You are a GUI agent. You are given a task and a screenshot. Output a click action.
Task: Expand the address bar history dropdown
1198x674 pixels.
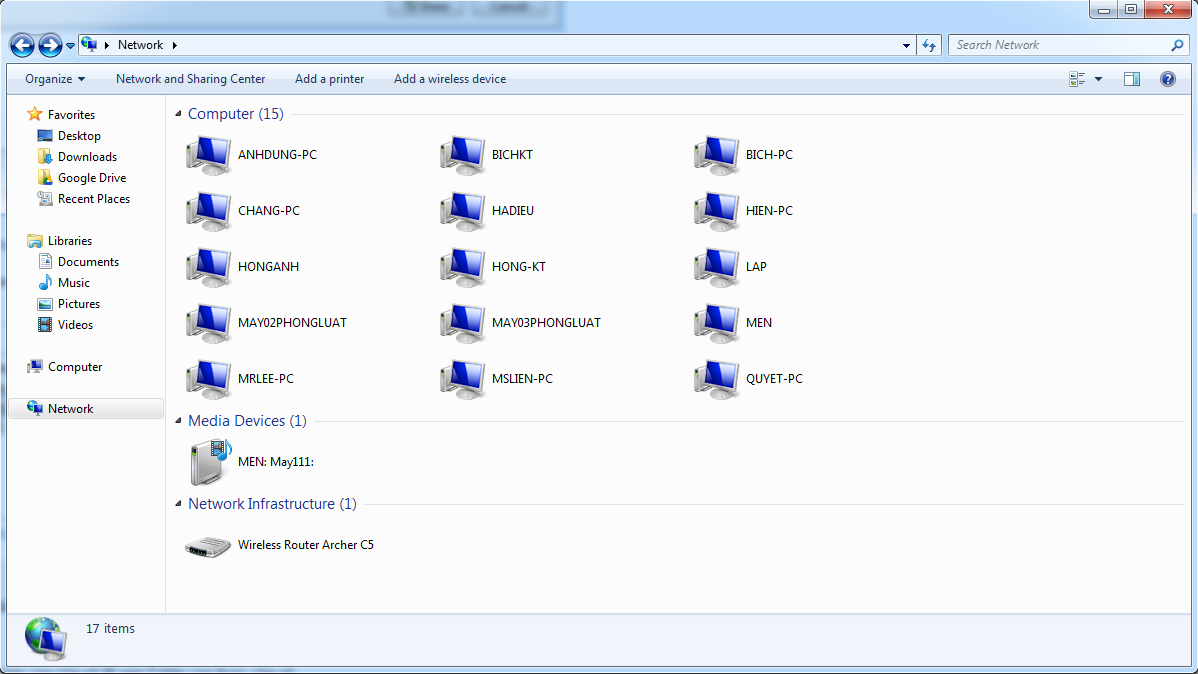coord(906,45)
